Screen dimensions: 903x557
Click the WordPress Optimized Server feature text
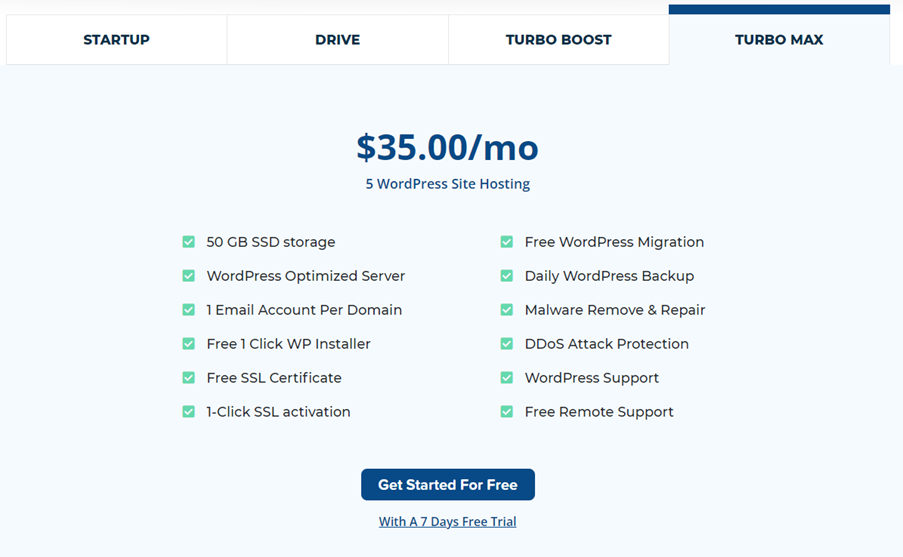[306, 276]
